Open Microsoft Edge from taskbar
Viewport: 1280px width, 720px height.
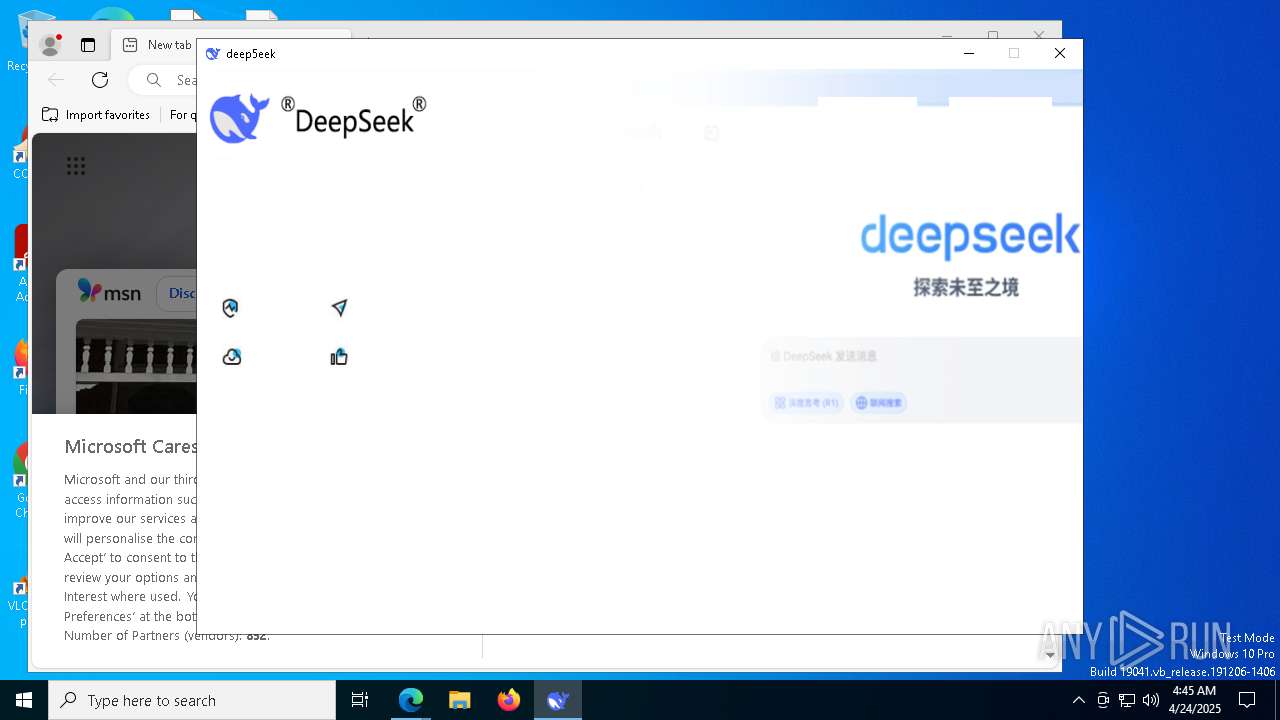[411, 700]
